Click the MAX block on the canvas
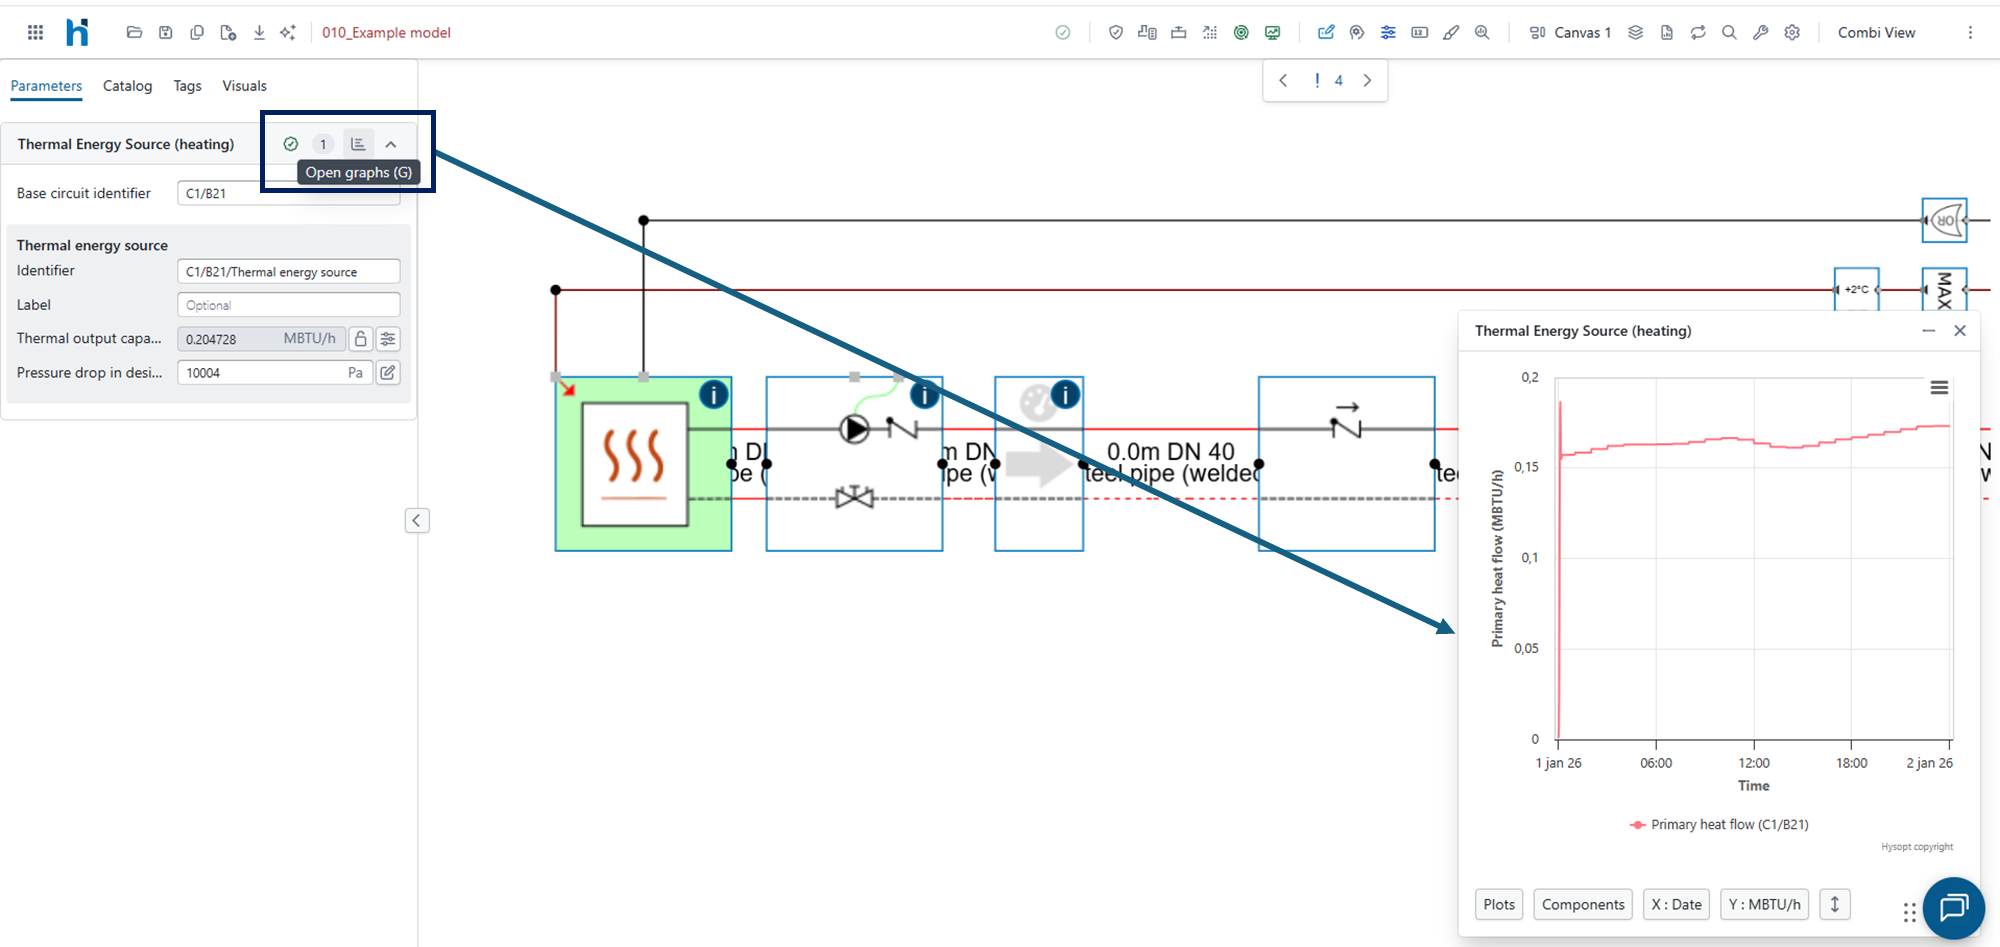The width and height of the screenshot is (2000, 947). [1944, 290]
